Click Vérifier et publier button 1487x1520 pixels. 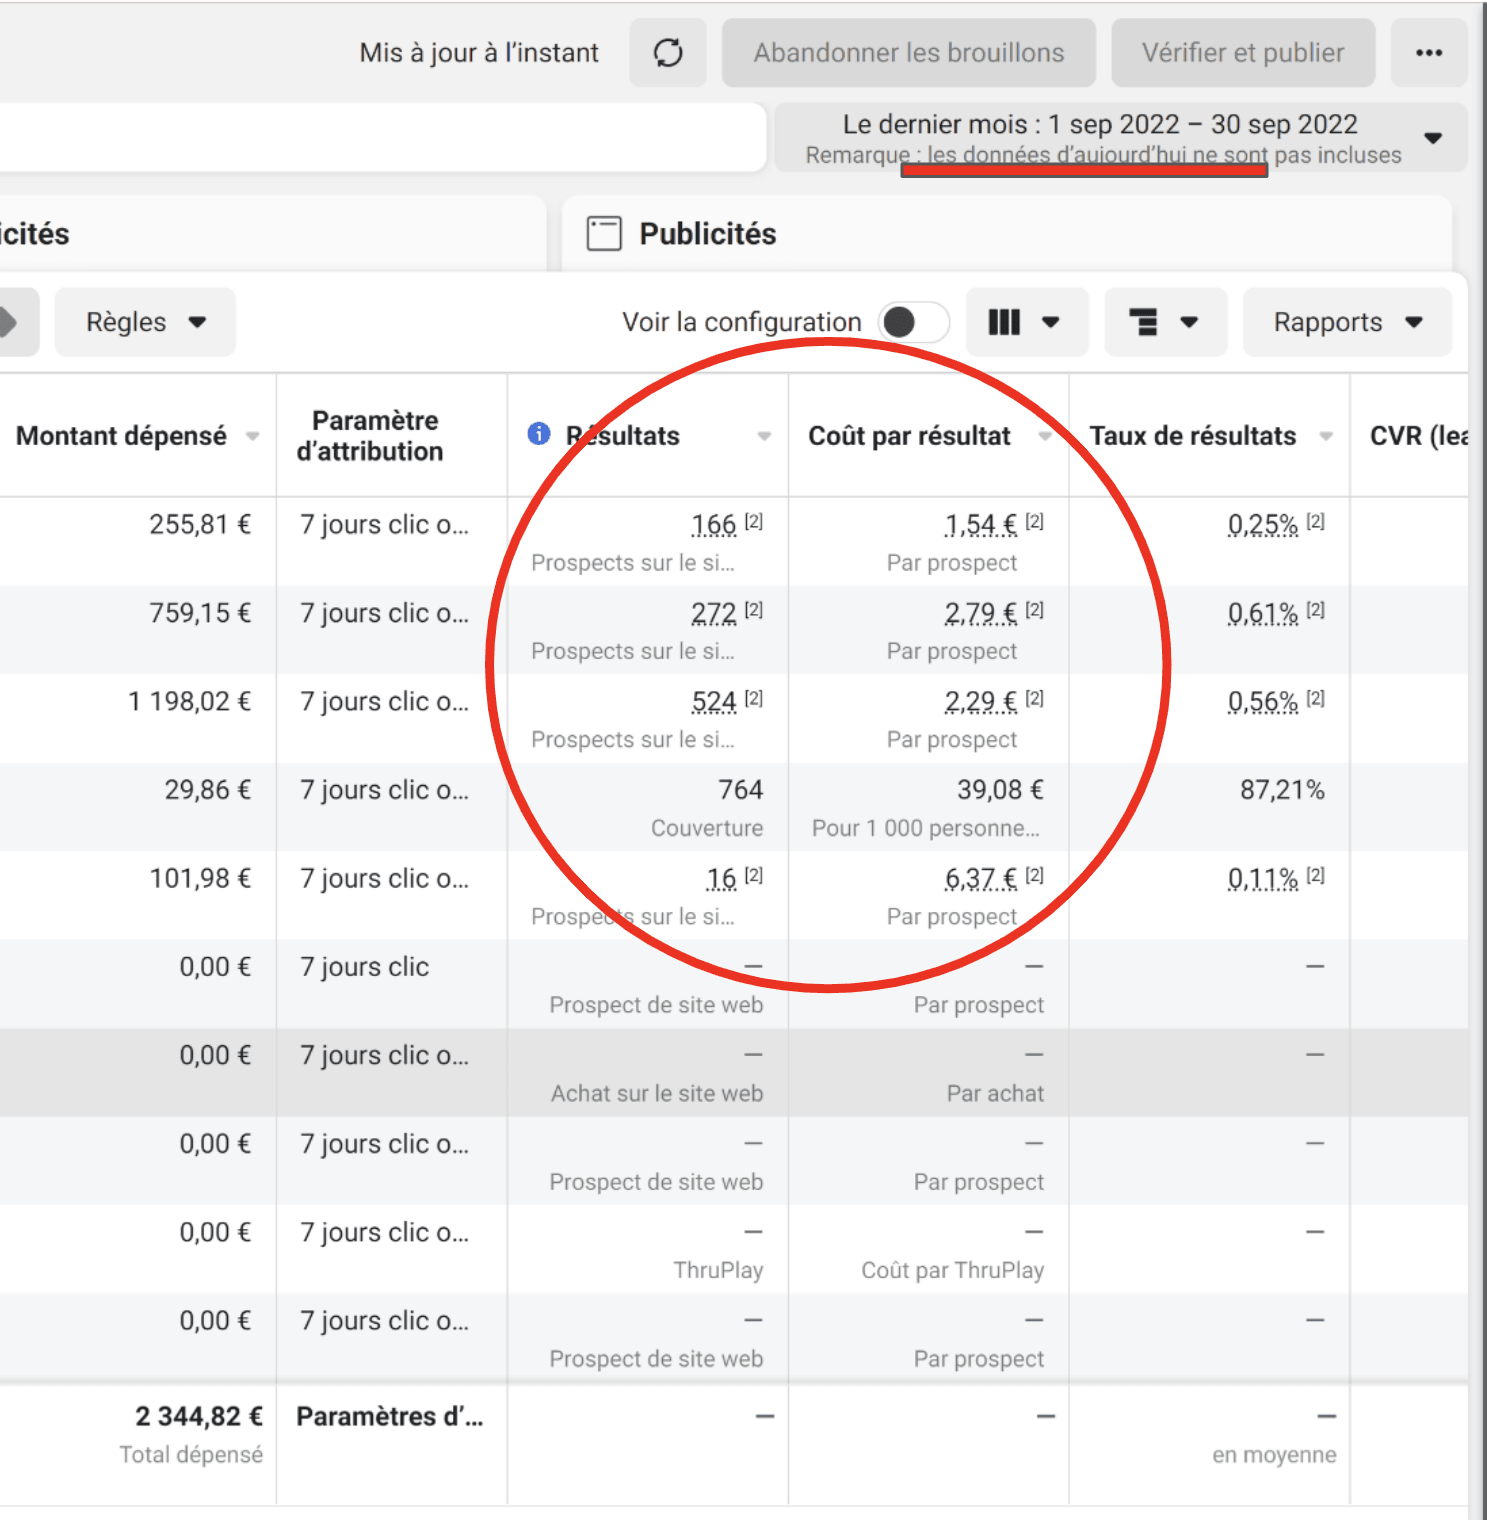click(x=1242, y=53)
